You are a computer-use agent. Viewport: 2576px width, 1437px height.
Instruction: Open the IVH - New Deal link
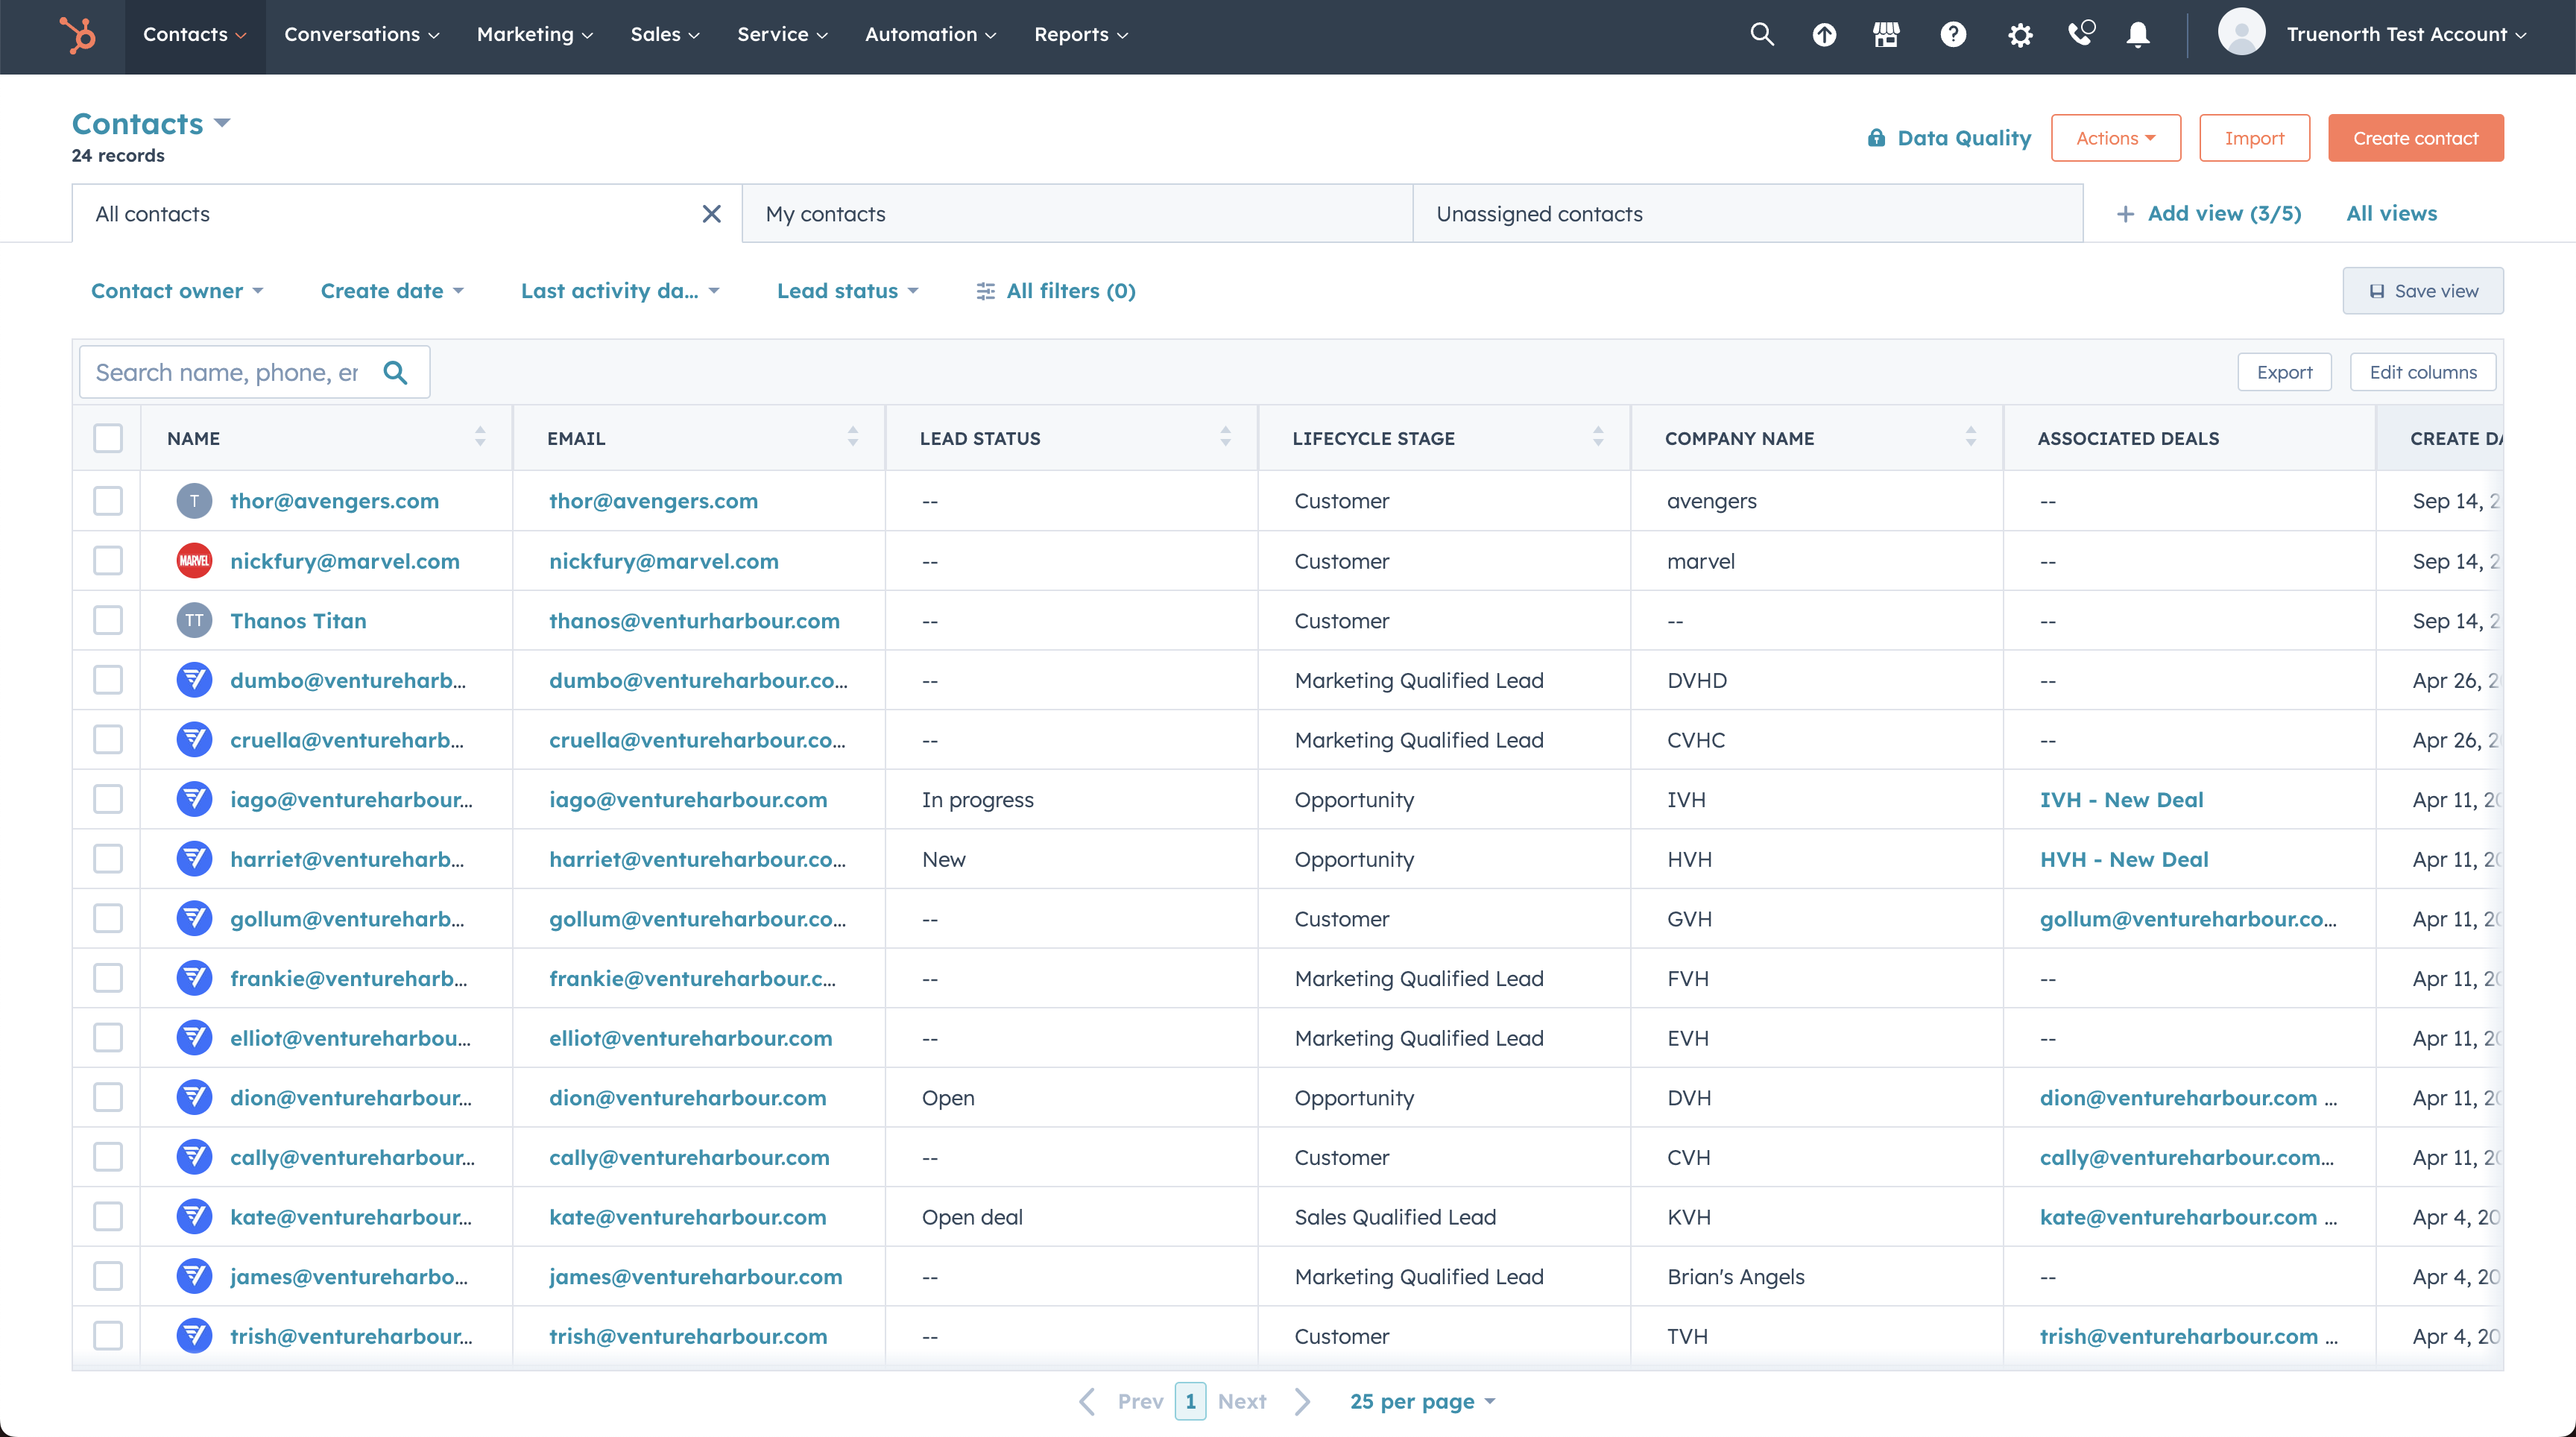pos(2122,799)
